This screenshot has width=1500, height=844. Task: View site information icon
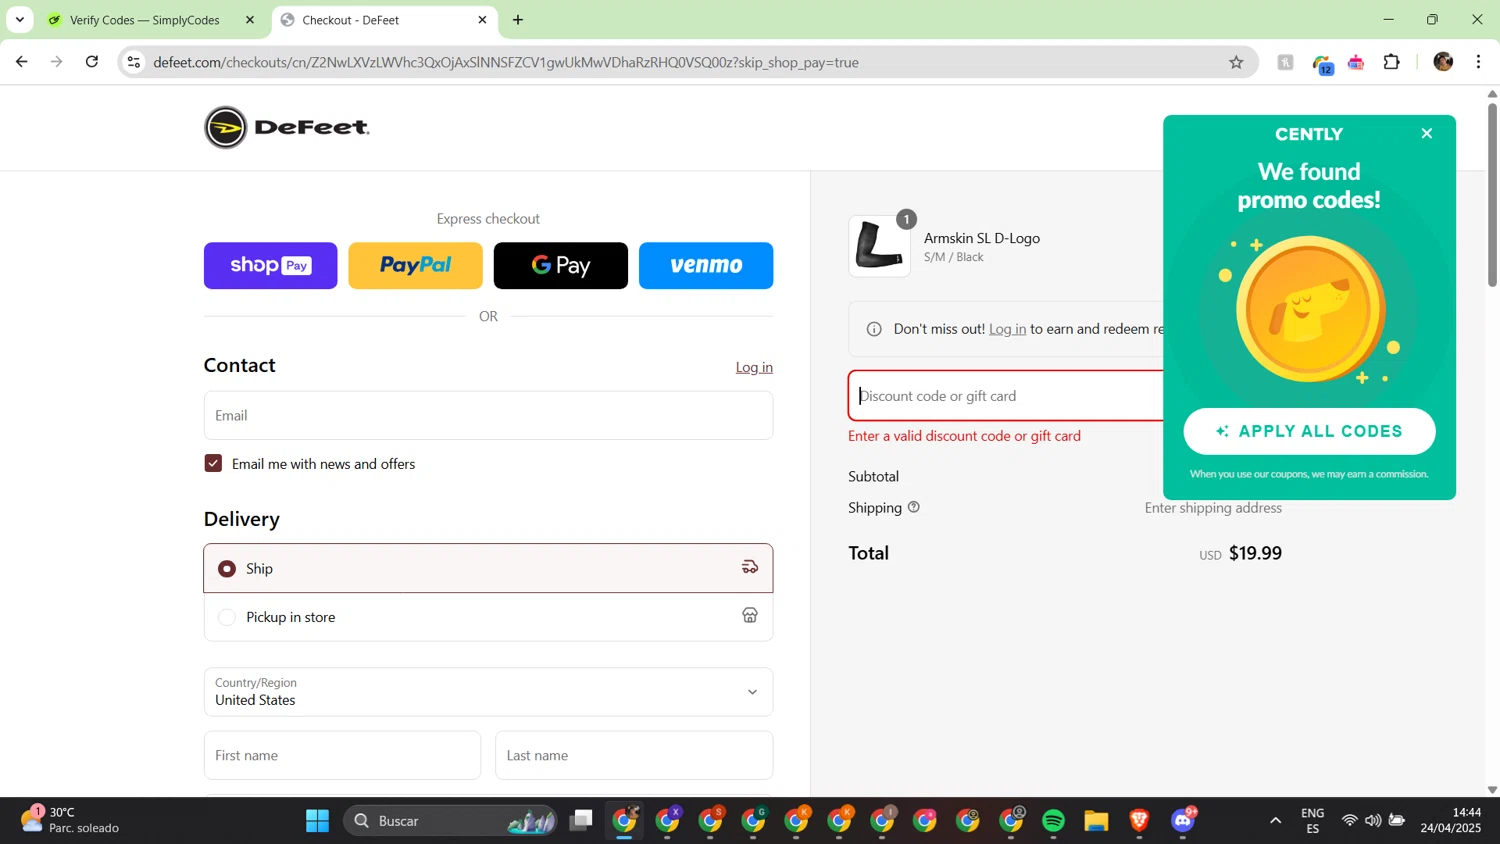pos(133,62)
